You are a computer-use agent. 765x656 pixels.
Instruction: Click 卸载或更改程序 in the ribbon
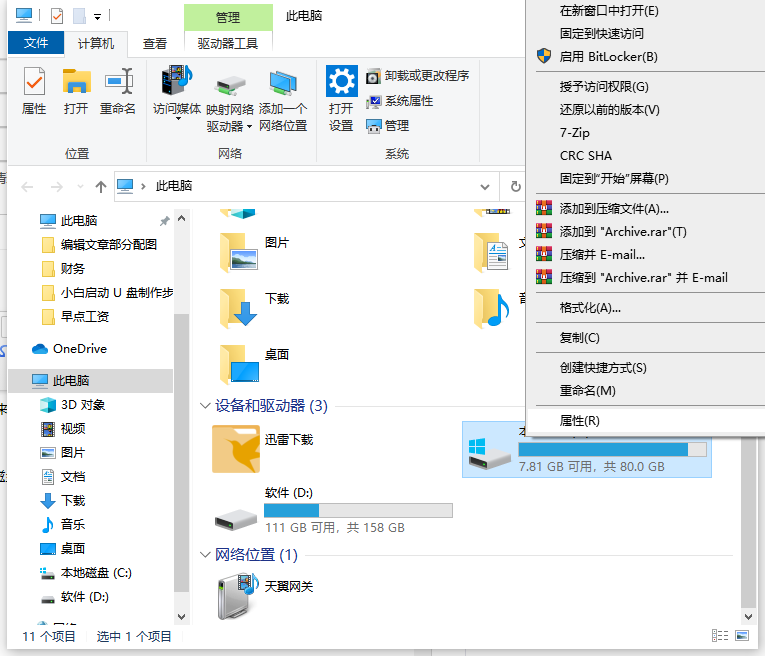tap(417, 76)
